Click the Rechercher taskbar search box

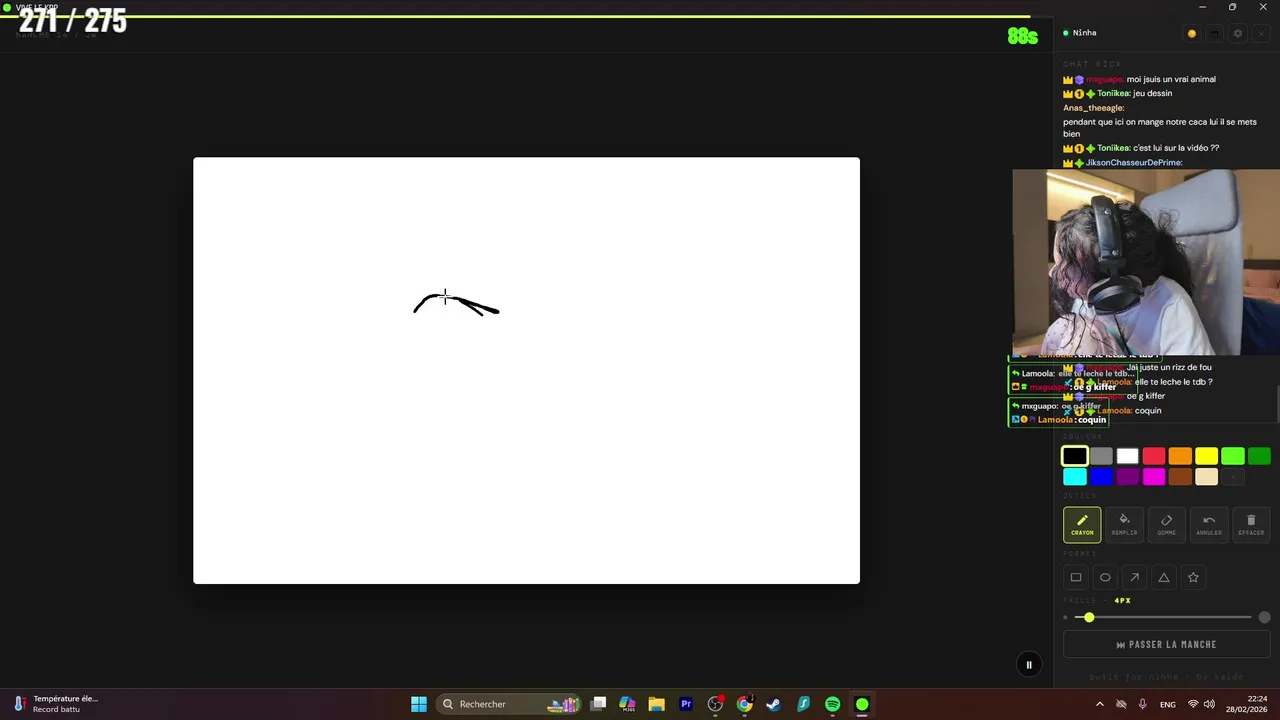[510, 704]
